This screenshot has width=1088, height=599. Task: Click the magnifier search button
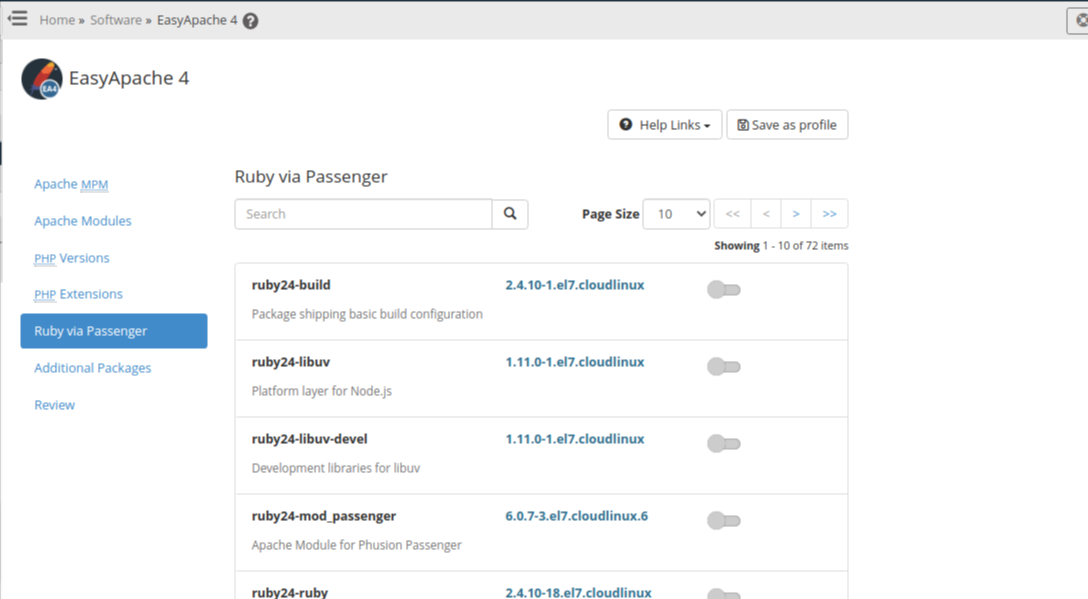click(x=510, y=214)
